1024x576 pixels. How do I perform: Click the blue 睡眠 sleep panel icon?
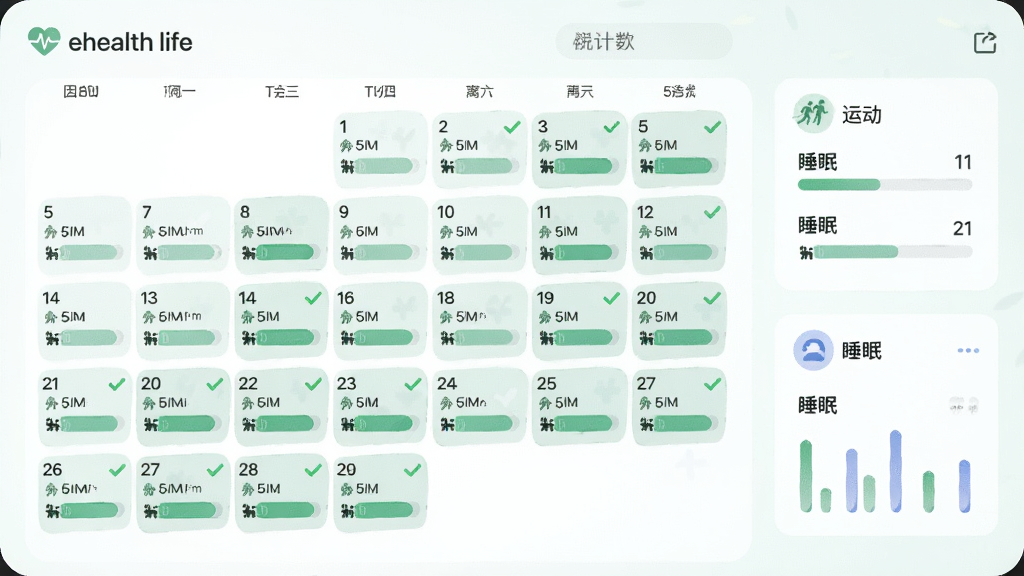click(x=813, y=350)
